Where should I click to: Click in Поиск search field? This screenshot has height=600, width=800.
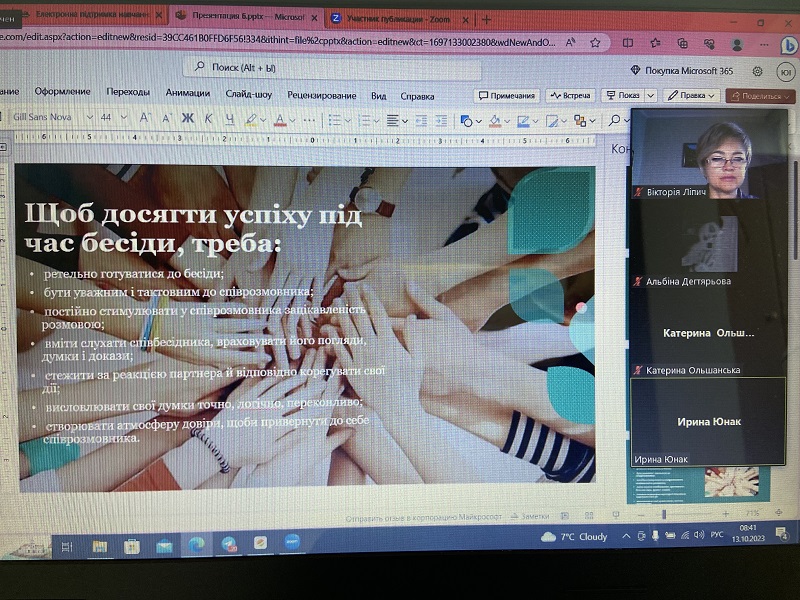point(332,68)
